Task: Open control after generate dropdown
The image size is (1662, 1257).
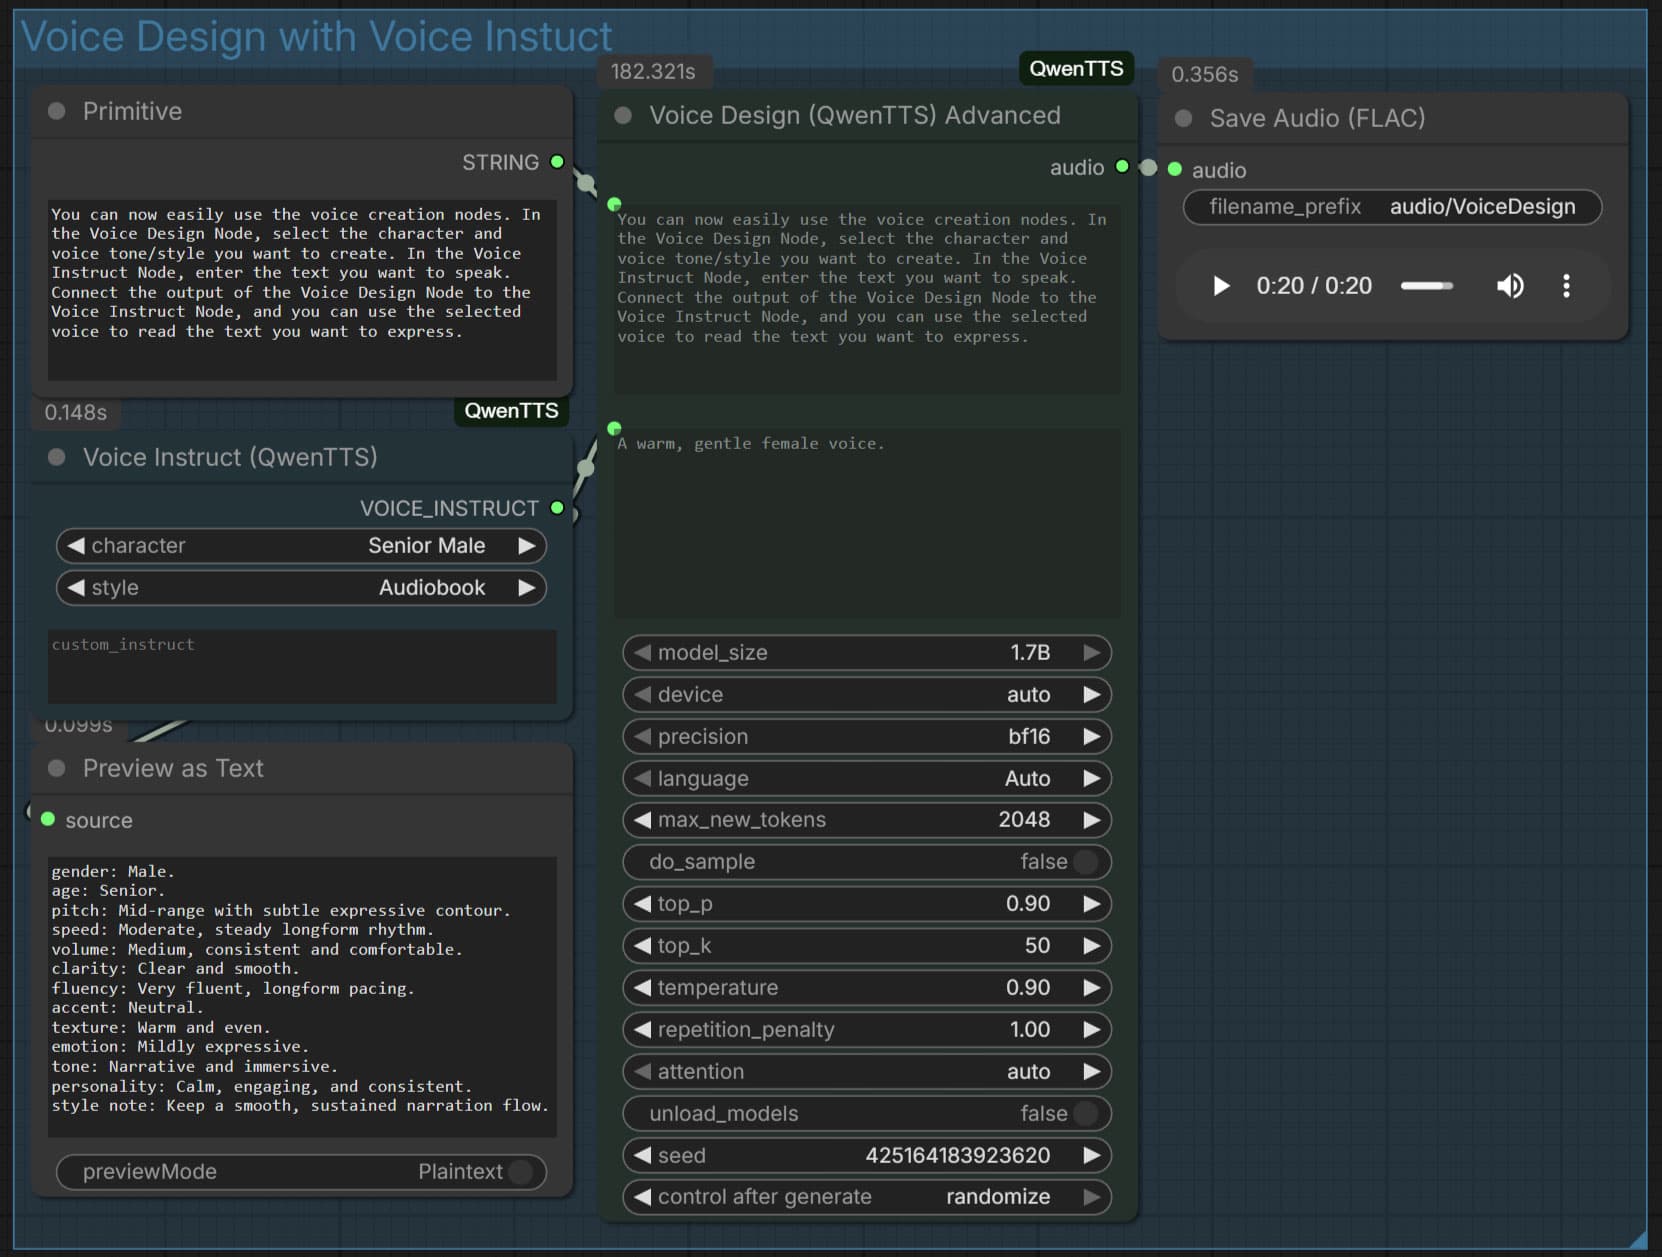Action: tap(867, 1197)
